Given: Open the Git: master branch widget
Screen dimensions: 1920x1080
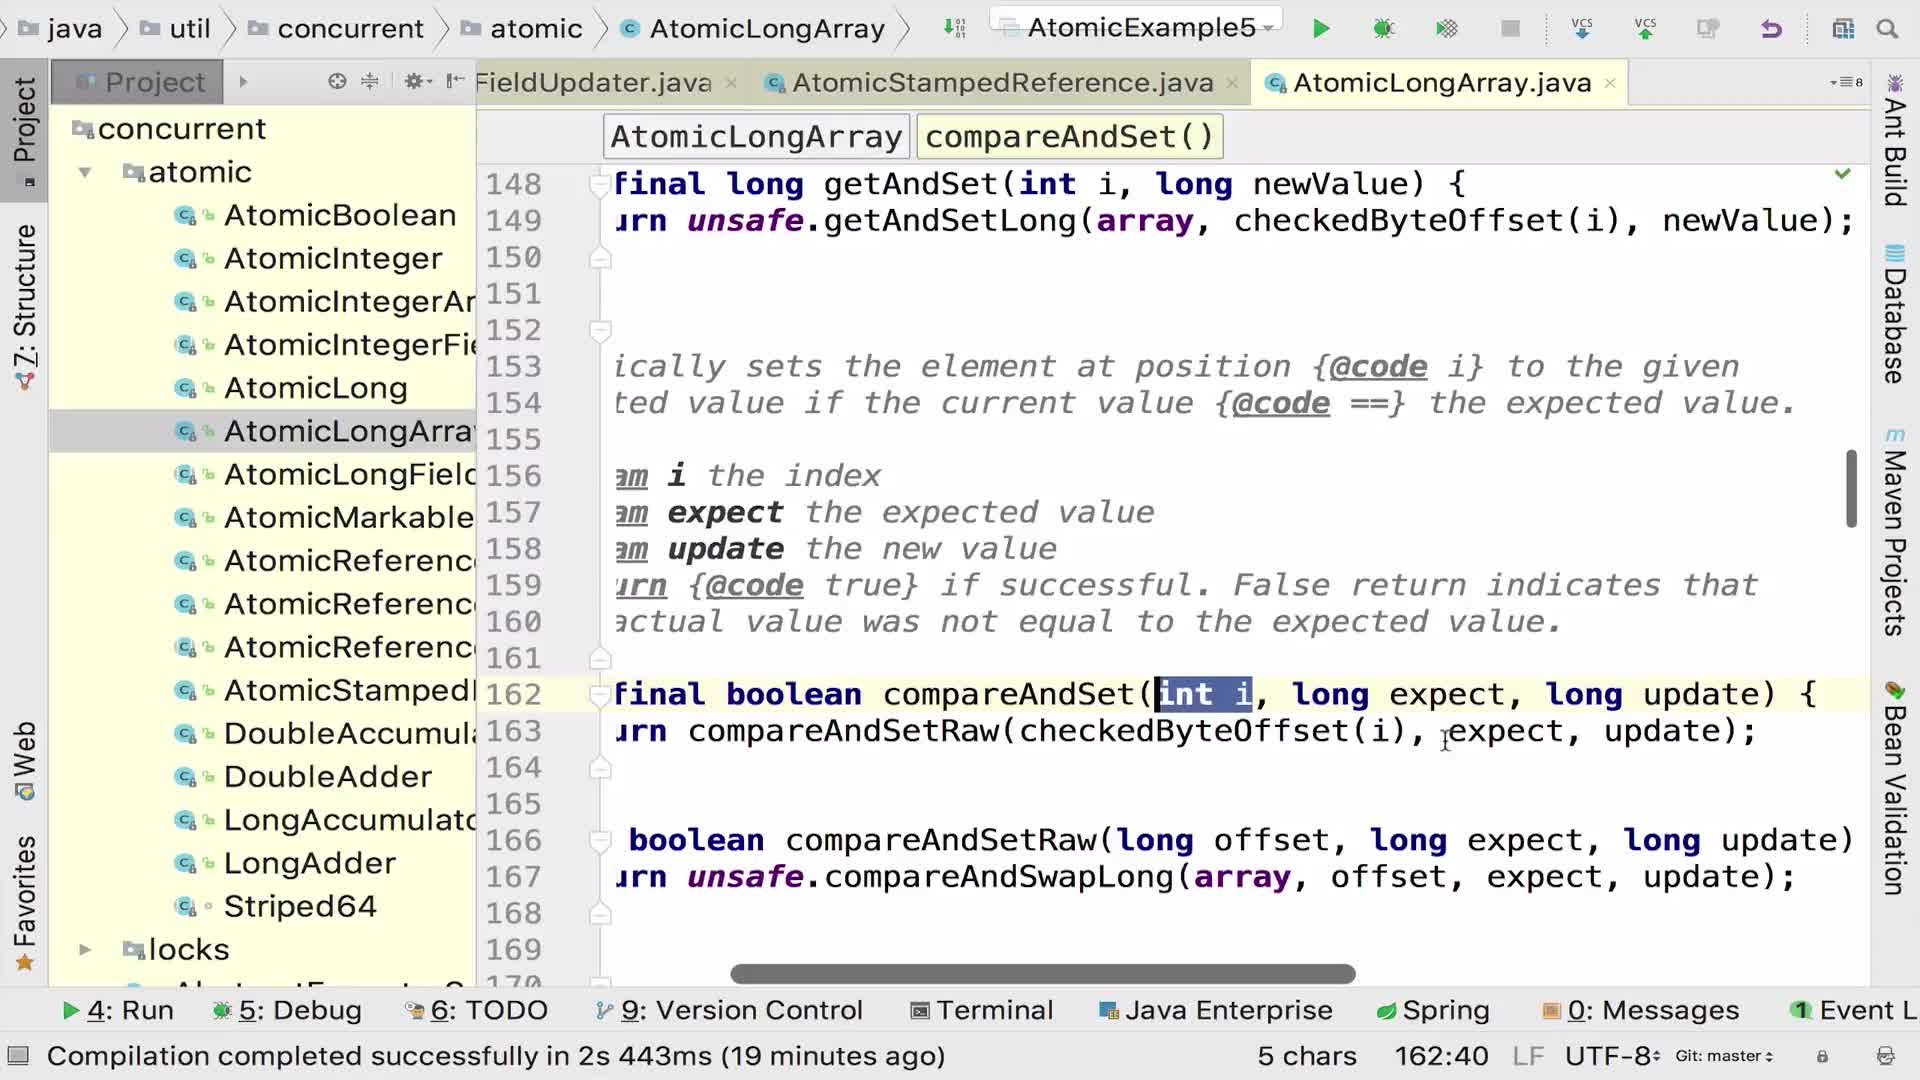Looking at the screenshot, I should pos(1723,1056).
